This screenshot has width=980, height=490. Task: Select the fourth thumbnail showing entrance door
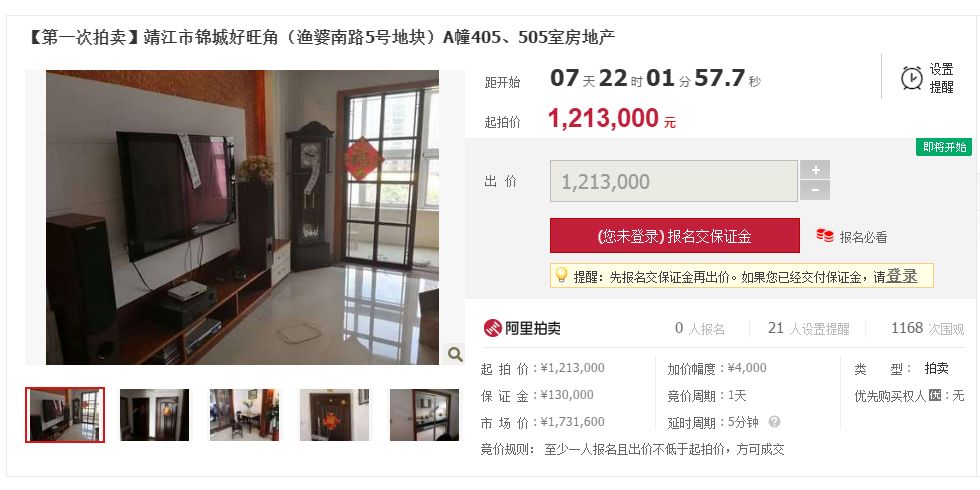point(334,415)
